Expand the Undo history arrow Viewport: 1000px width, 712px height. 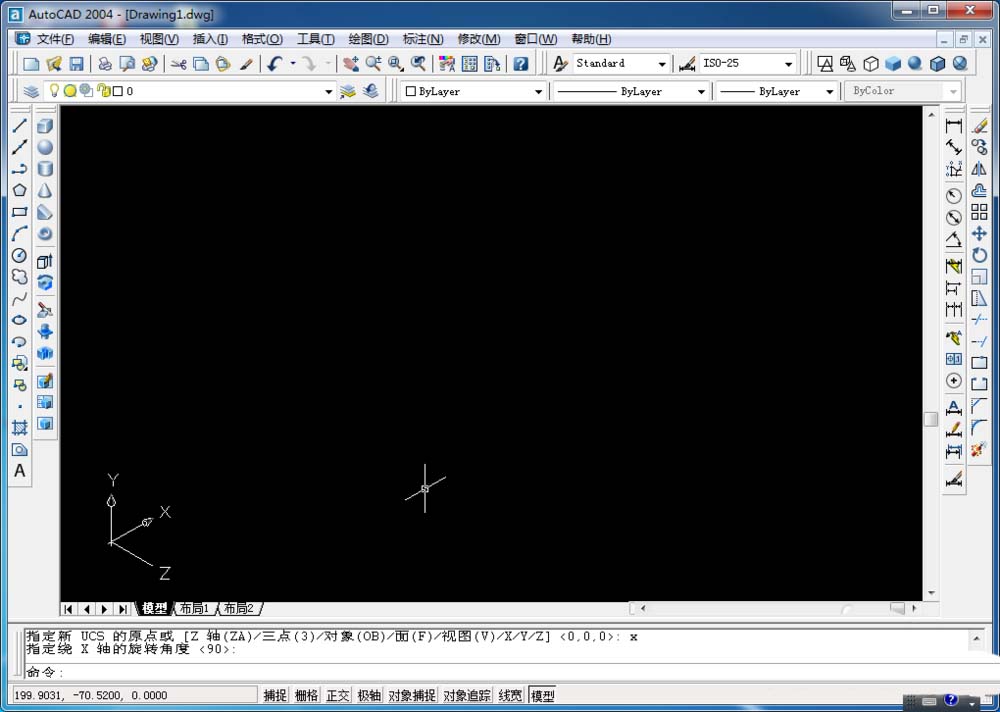click(293, 64)
